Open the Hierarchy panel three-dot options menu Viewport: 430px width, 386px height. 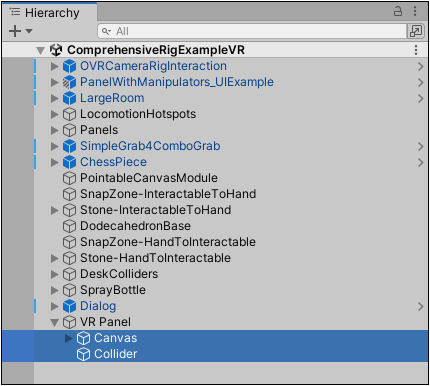pos(415,11)
